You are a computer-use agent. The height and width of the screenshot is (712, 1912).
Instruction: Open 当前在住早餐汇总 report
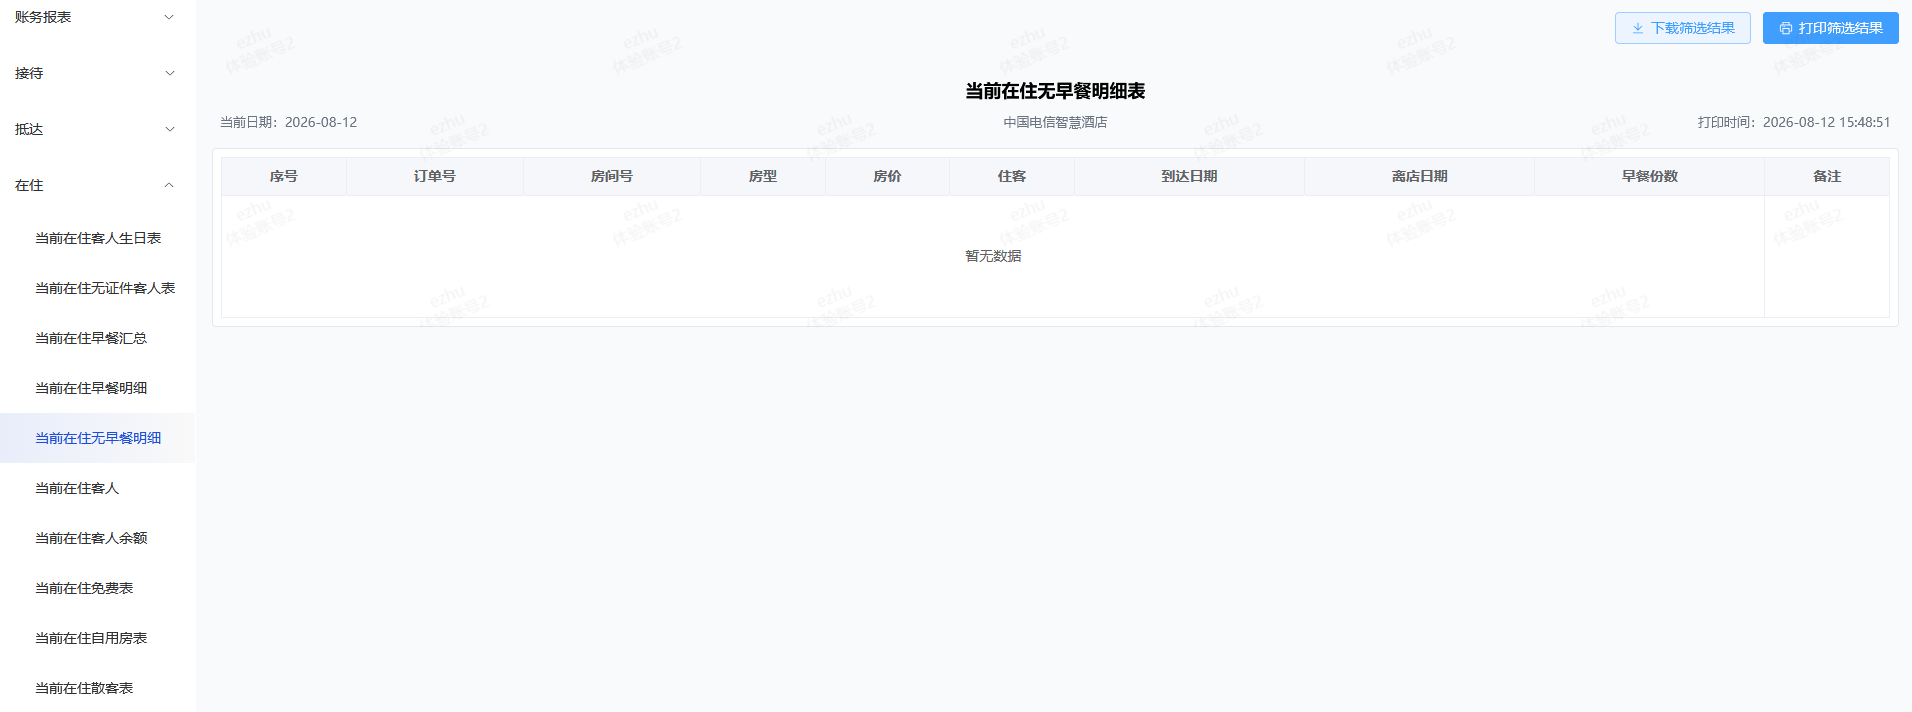(97, 338)
